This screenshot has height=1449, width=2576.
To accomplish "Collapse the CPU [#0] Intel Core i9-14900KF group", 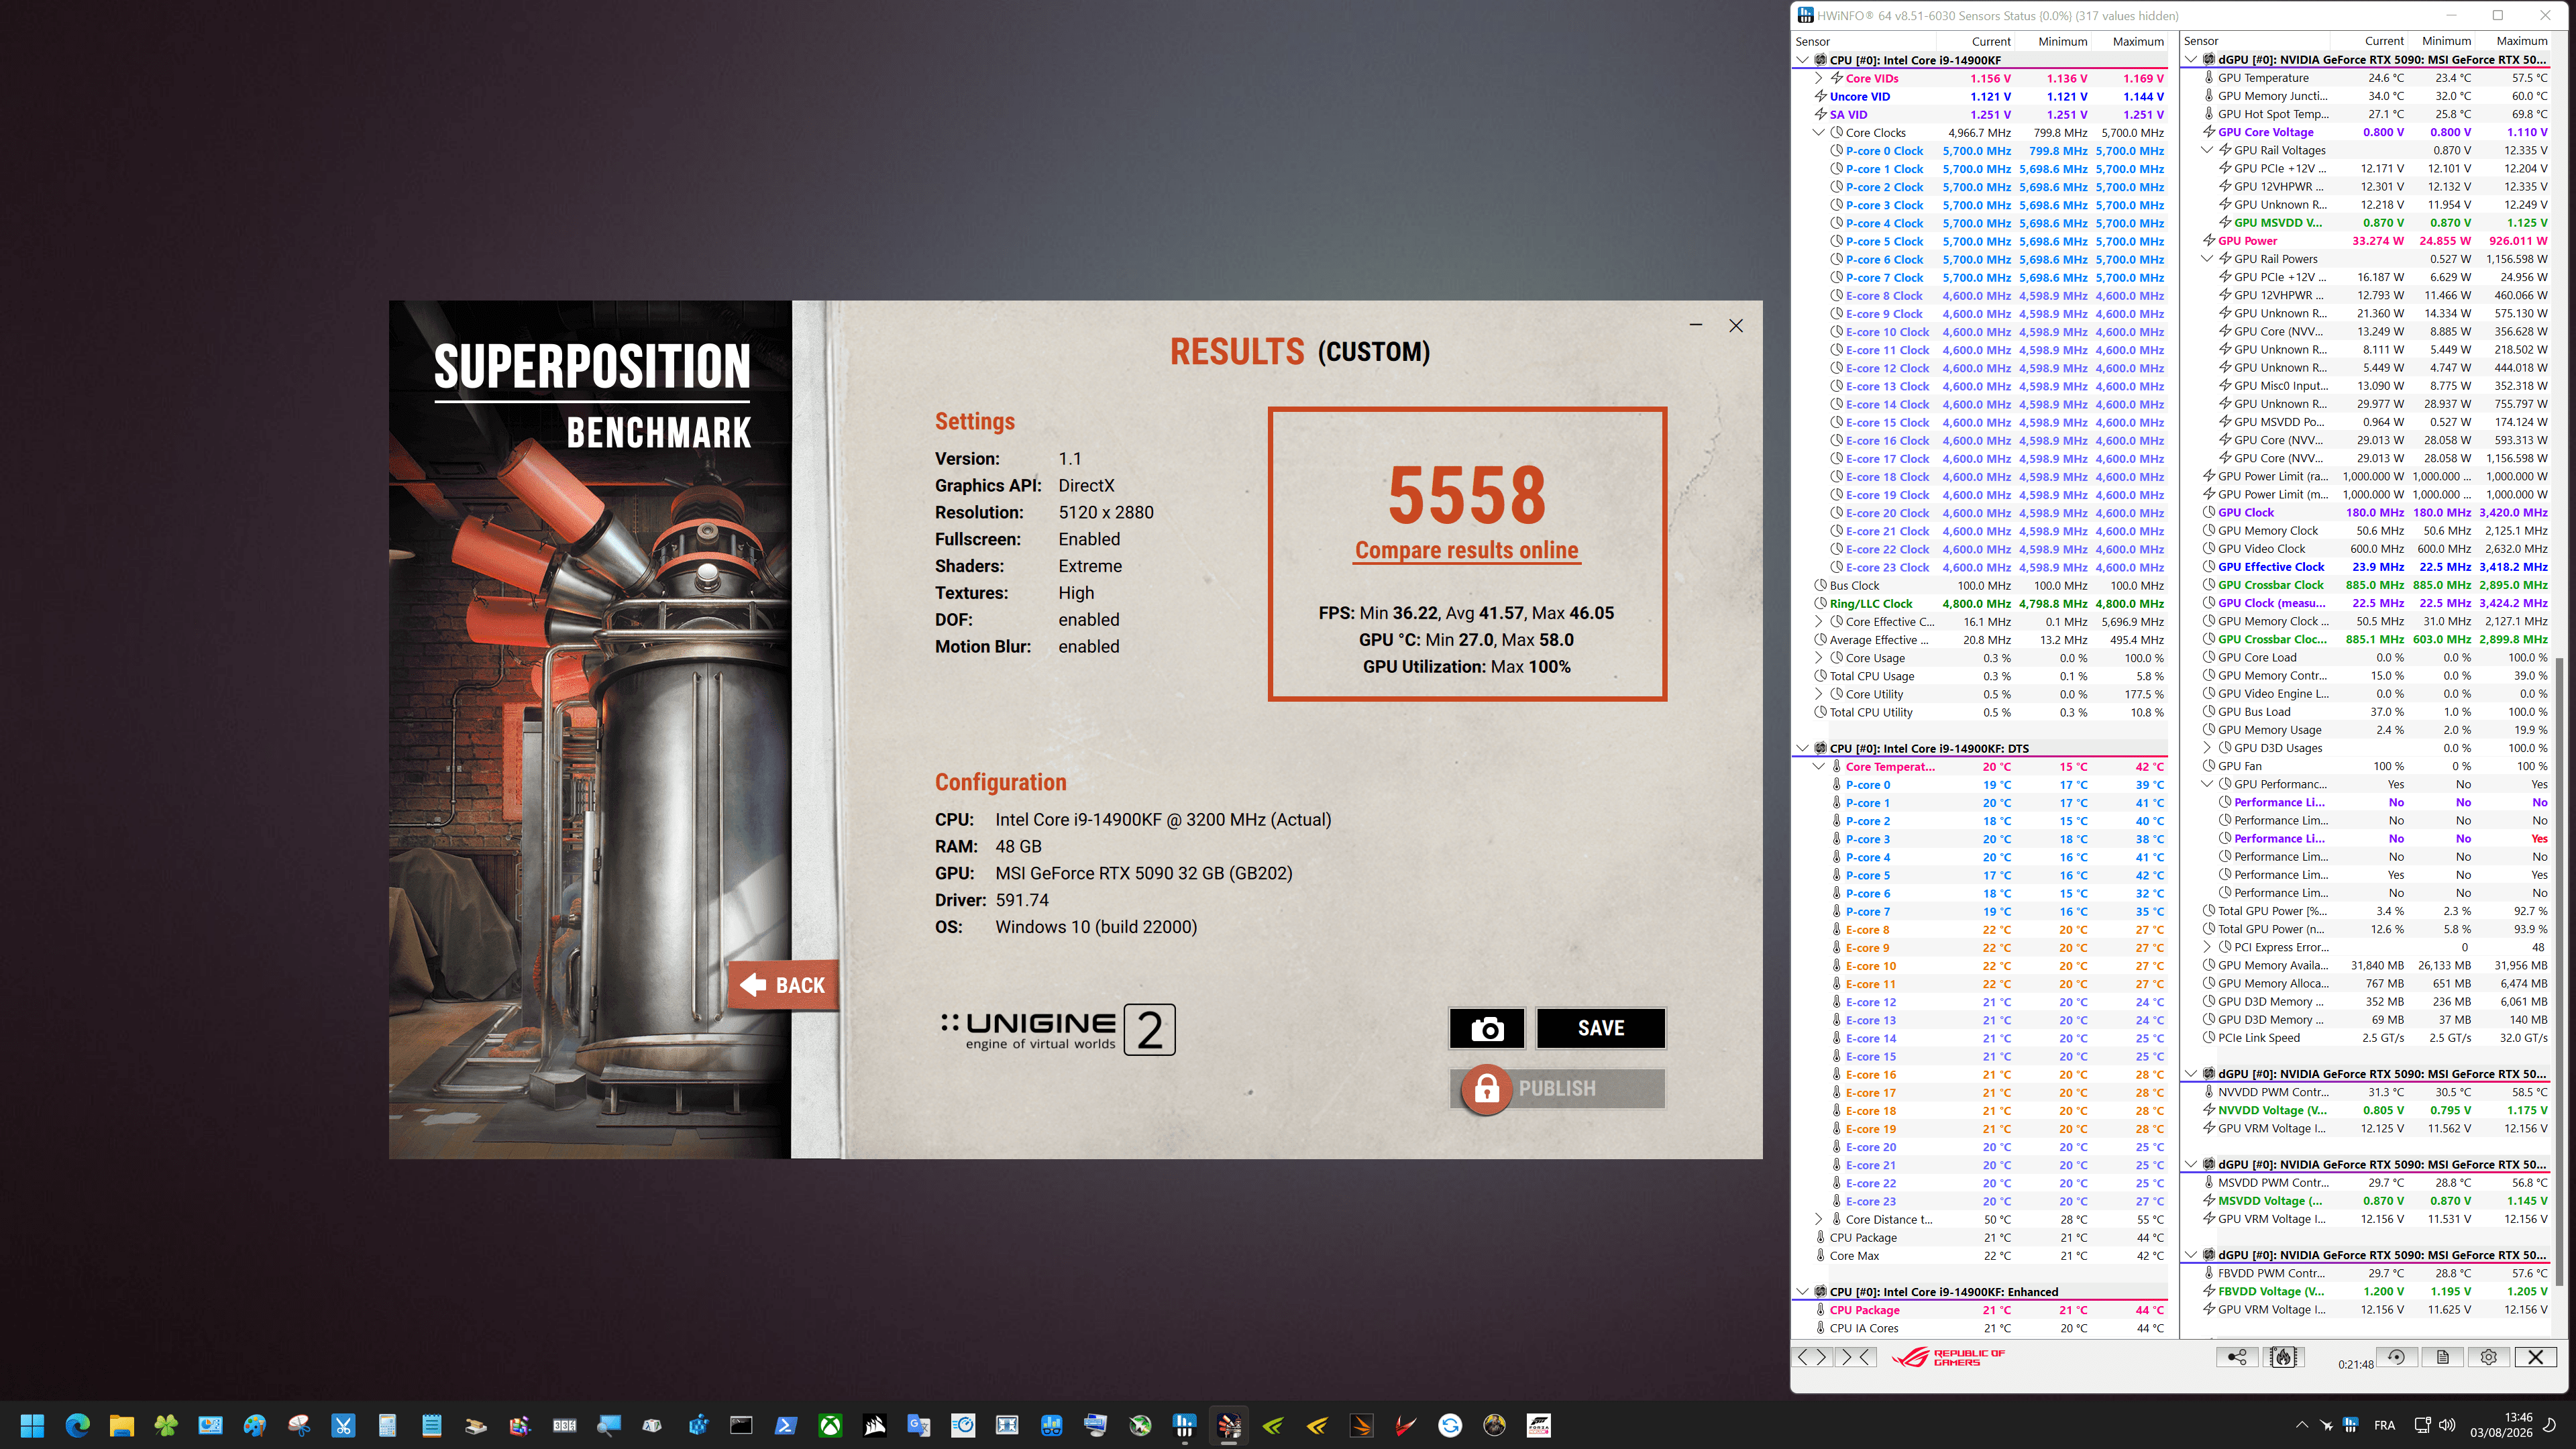I will (x=1803, y=60).
